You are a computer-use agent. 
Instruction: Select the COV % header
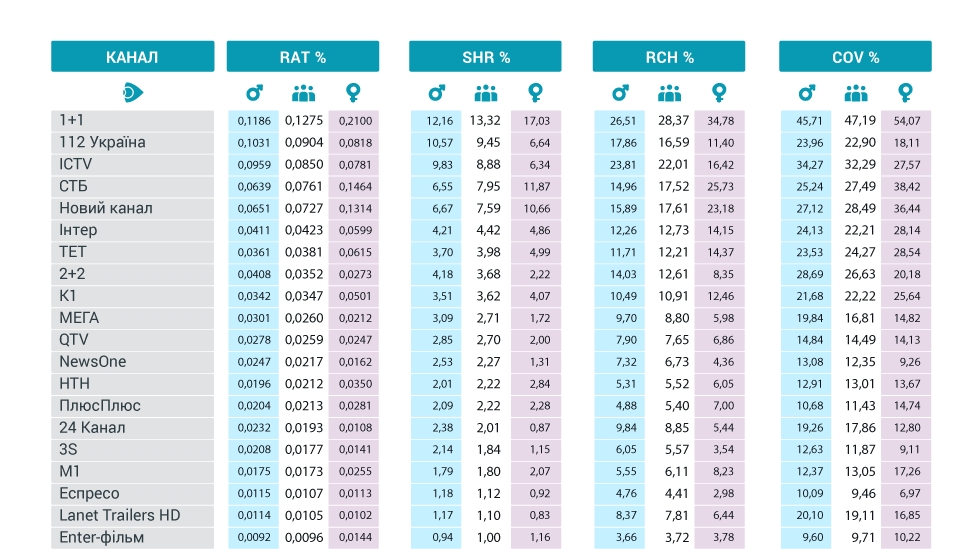(x=855, y=57)
